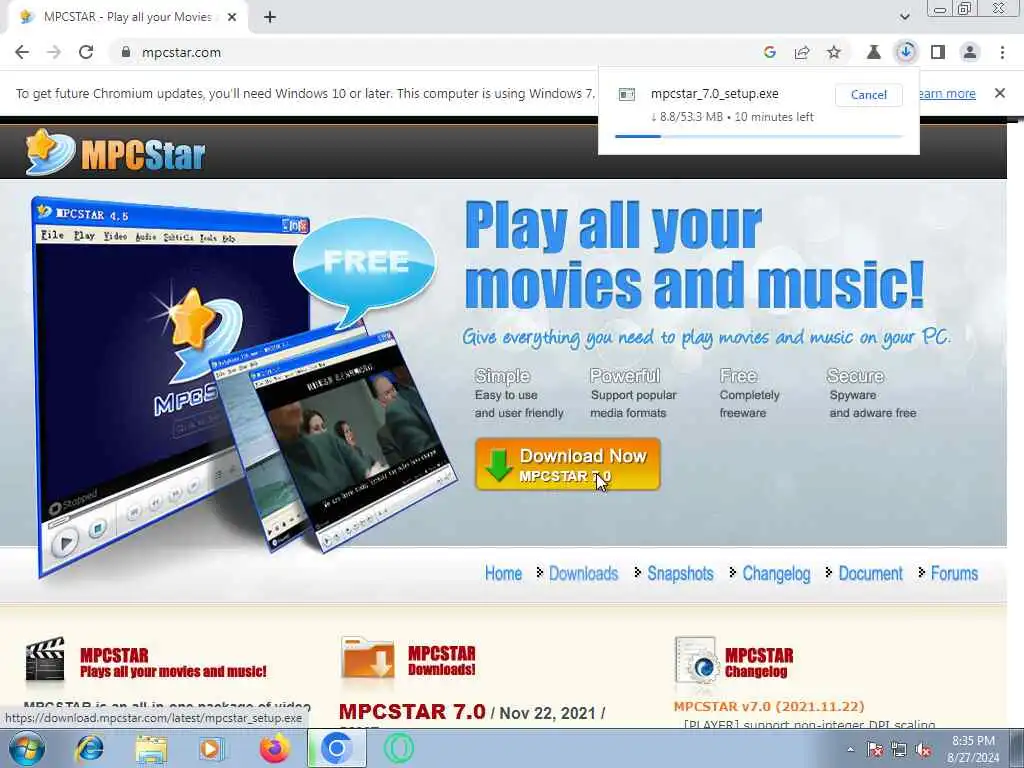Click the Action Center flag icon

click(x=874, y=750)
